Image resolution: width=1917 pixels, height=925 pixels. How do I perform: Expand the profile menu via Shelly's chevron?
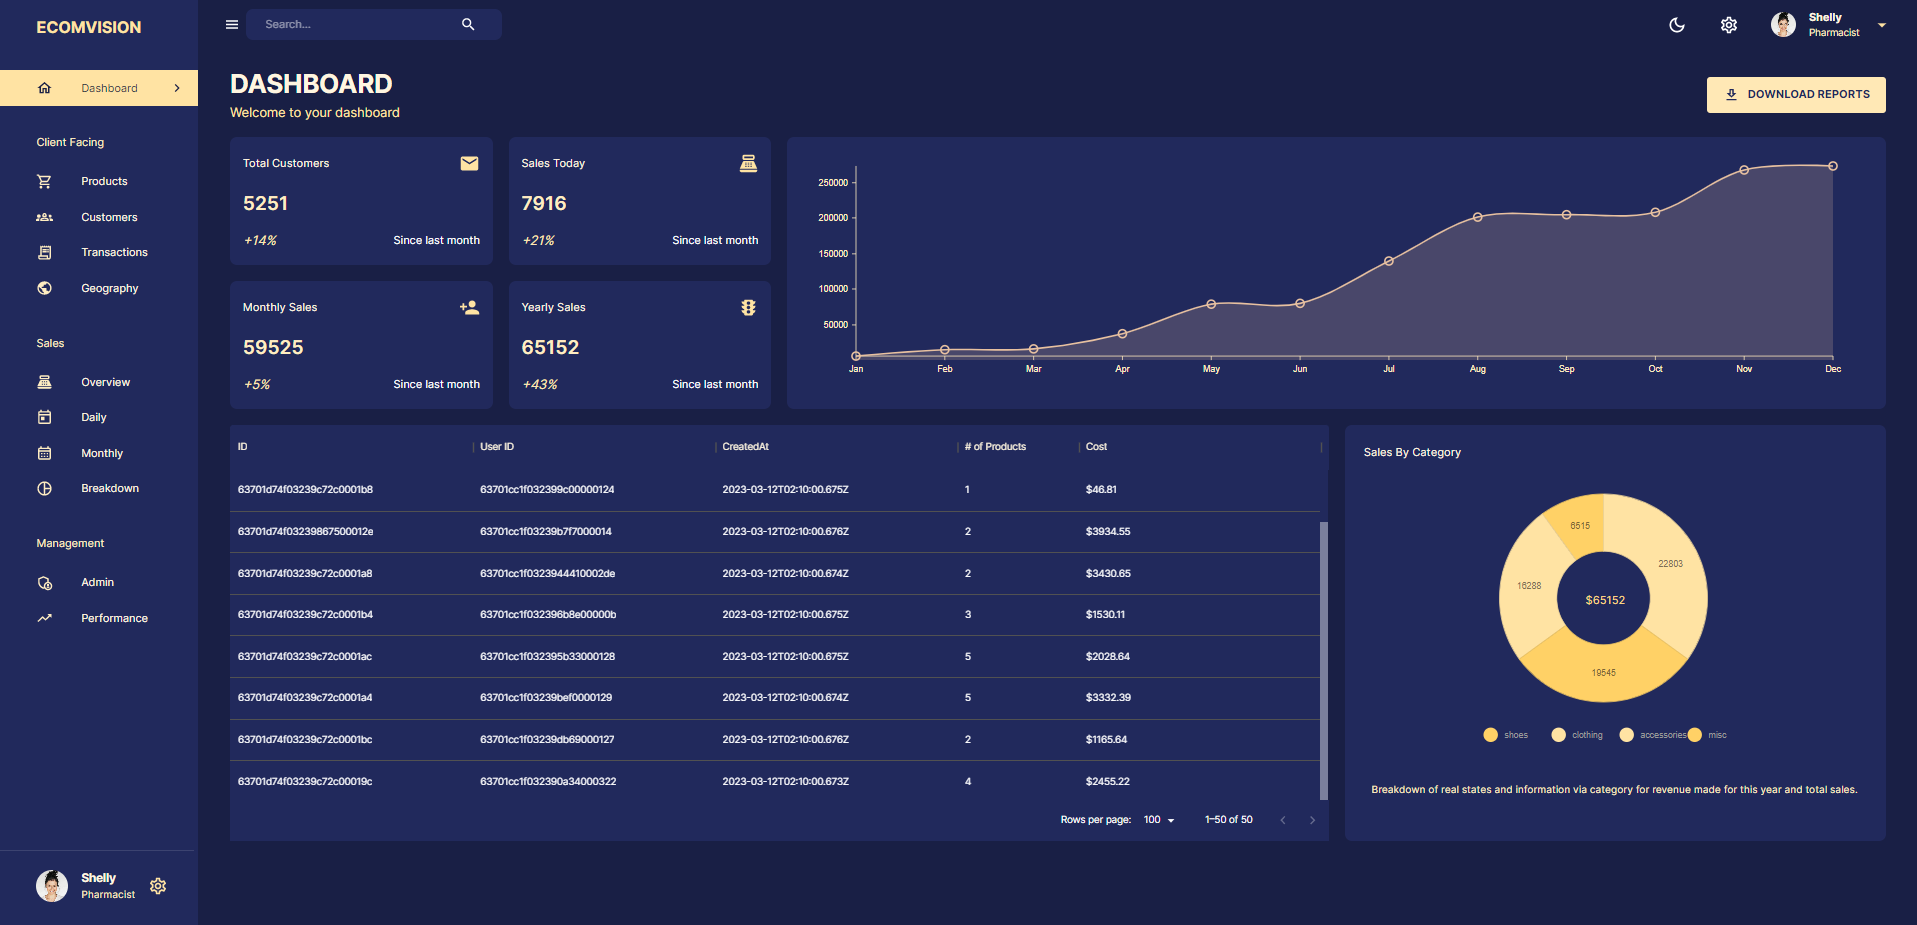1880,25
